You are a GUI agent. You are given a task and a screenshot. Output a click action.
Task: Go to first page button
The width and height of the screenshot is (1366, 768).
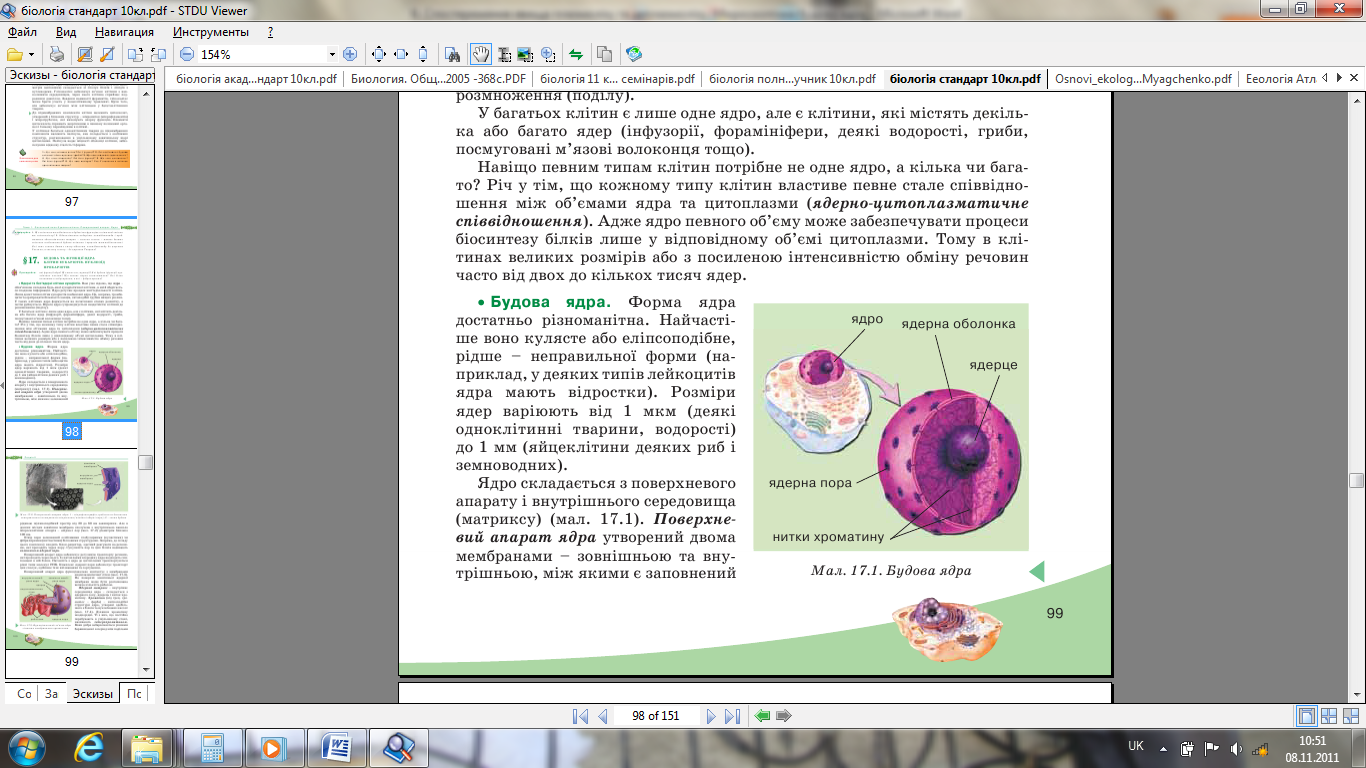click(581, 716)
